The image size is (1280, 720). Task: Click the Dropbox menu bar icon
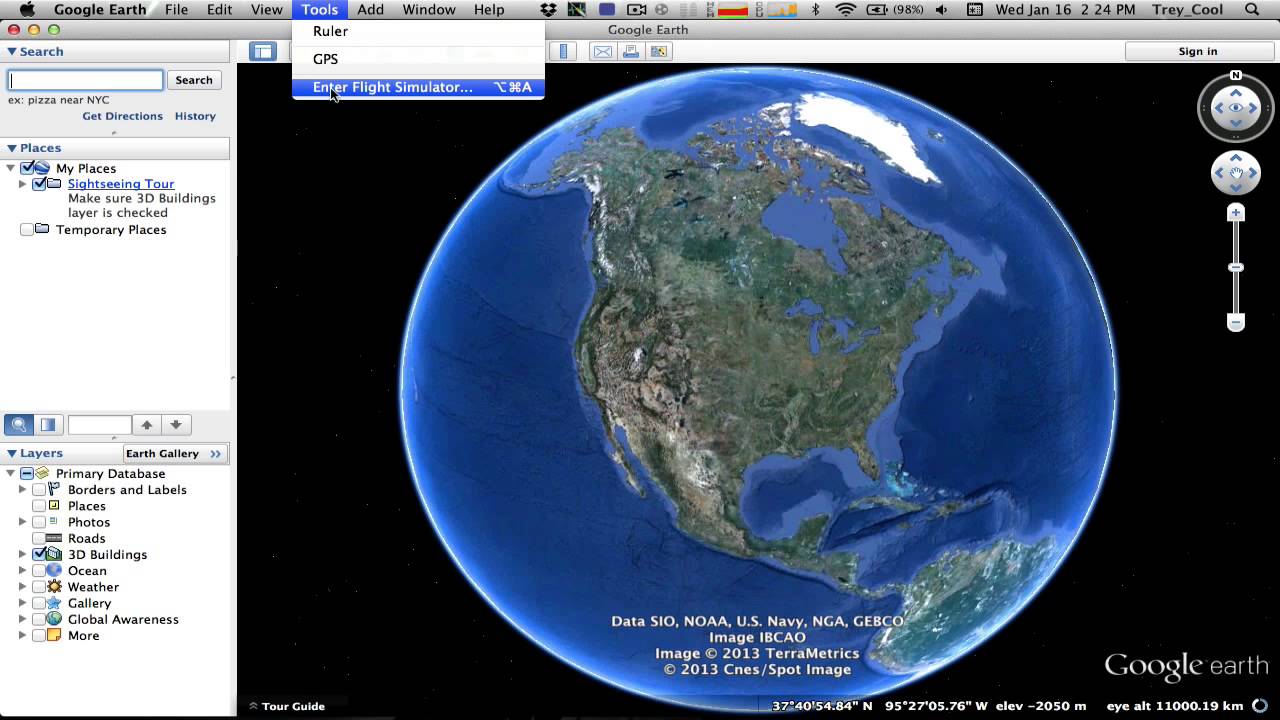pos(548,10)
